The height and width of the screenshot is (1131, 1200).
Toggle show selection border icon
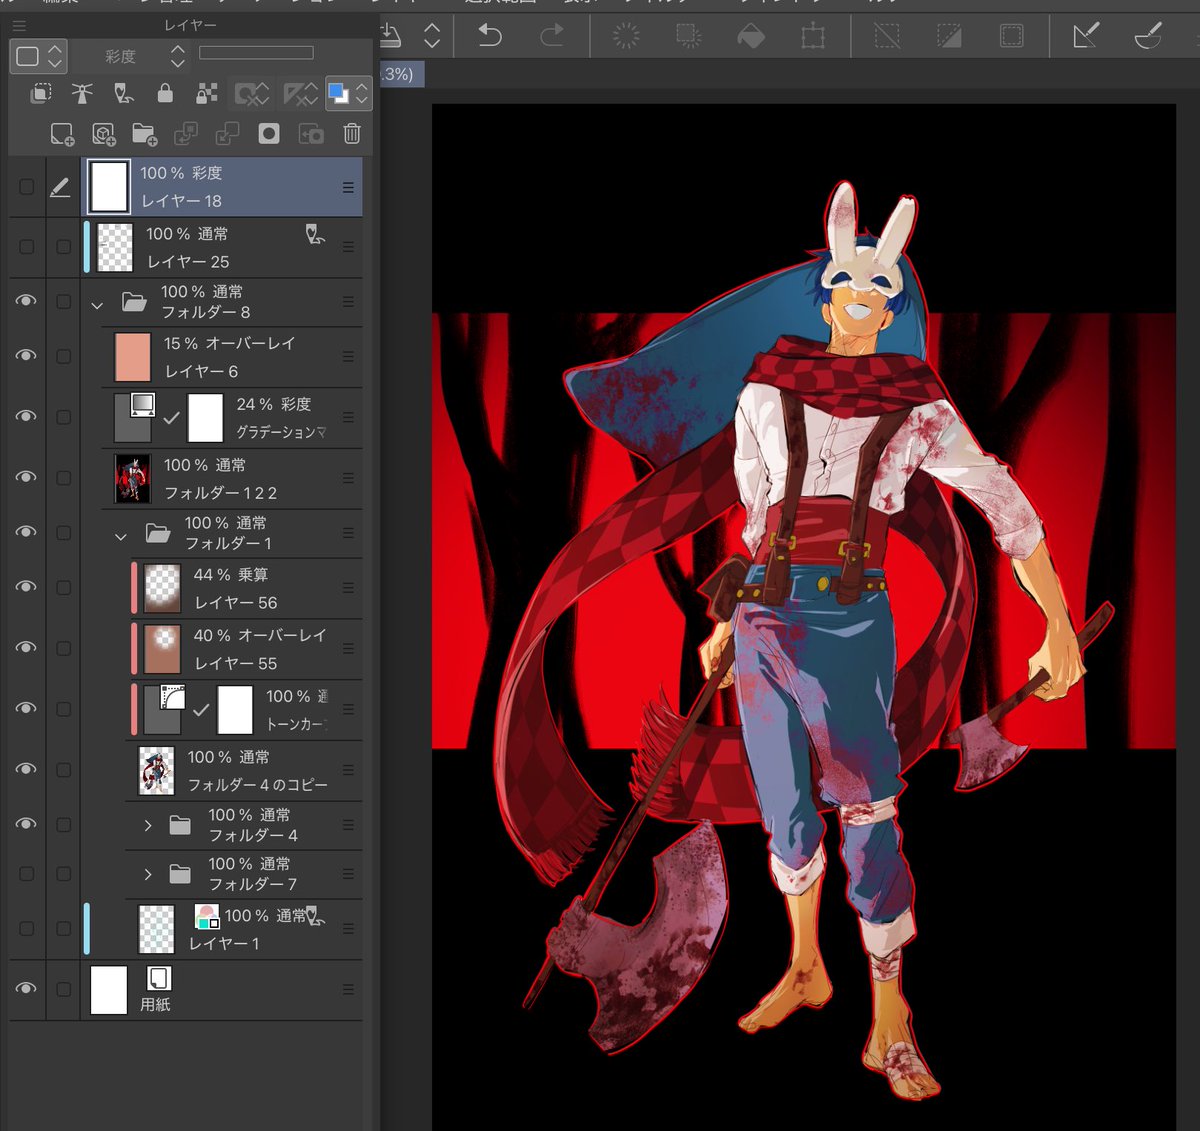point(1011,37)
